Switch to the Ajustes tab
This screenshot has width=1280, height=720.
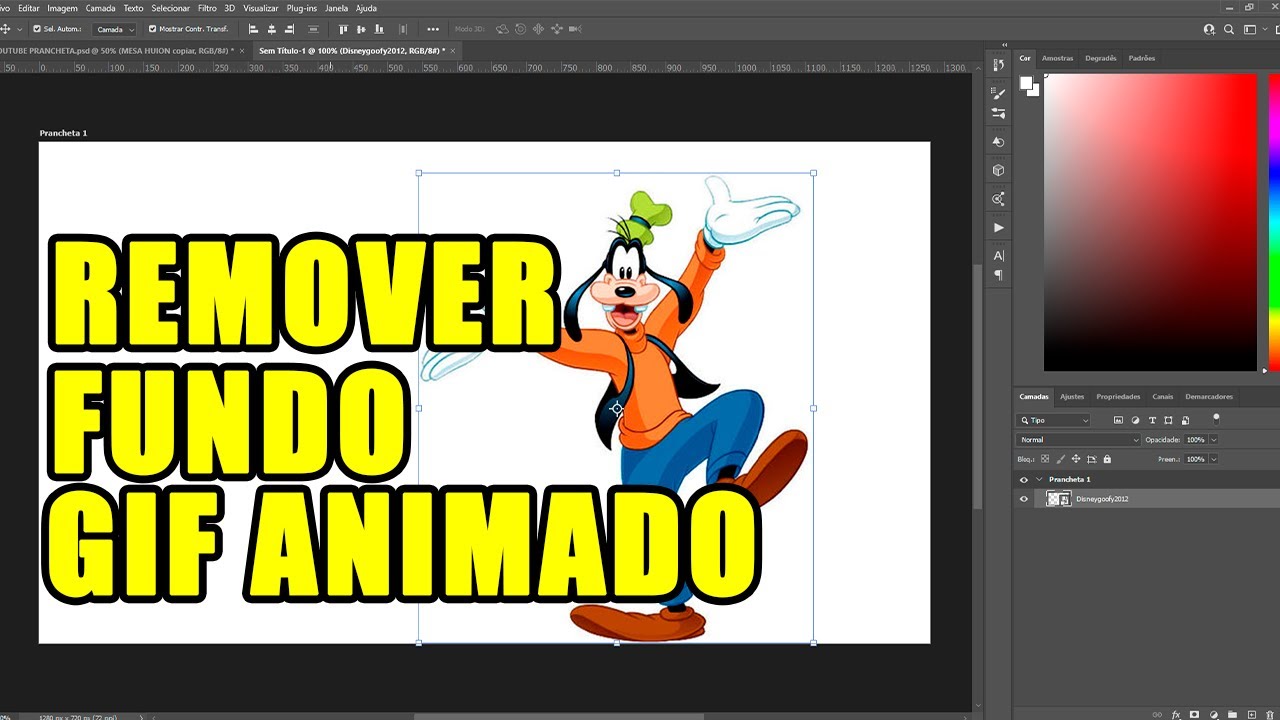tap(1072, 397)
